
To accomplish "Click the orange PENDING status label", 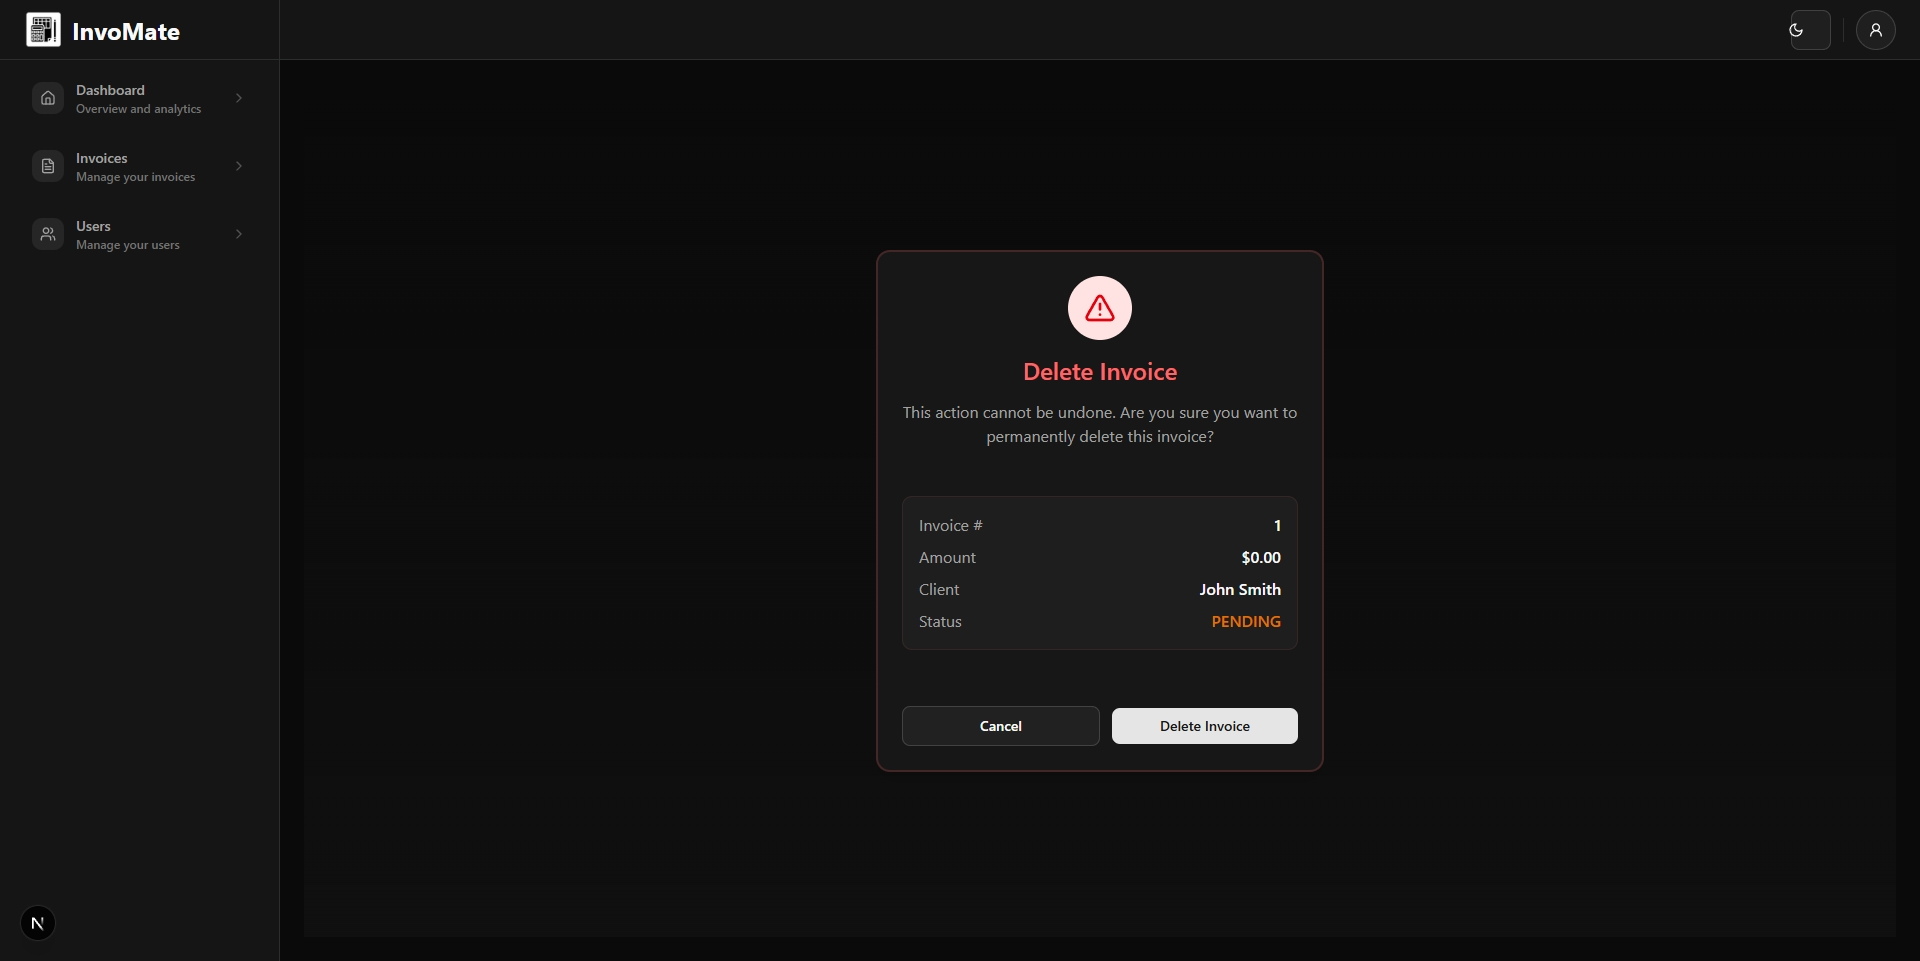I will tap(1245, 622).
